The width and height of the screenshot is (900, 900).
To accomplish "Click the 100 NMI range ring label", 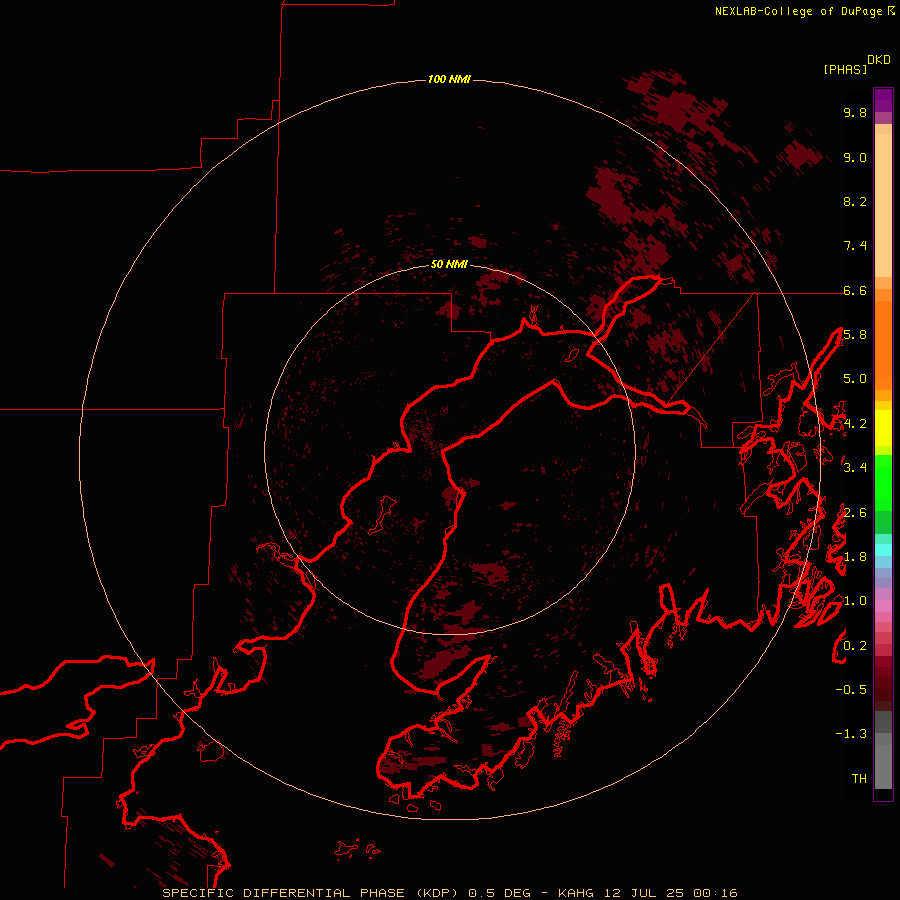I will [449, 79].
